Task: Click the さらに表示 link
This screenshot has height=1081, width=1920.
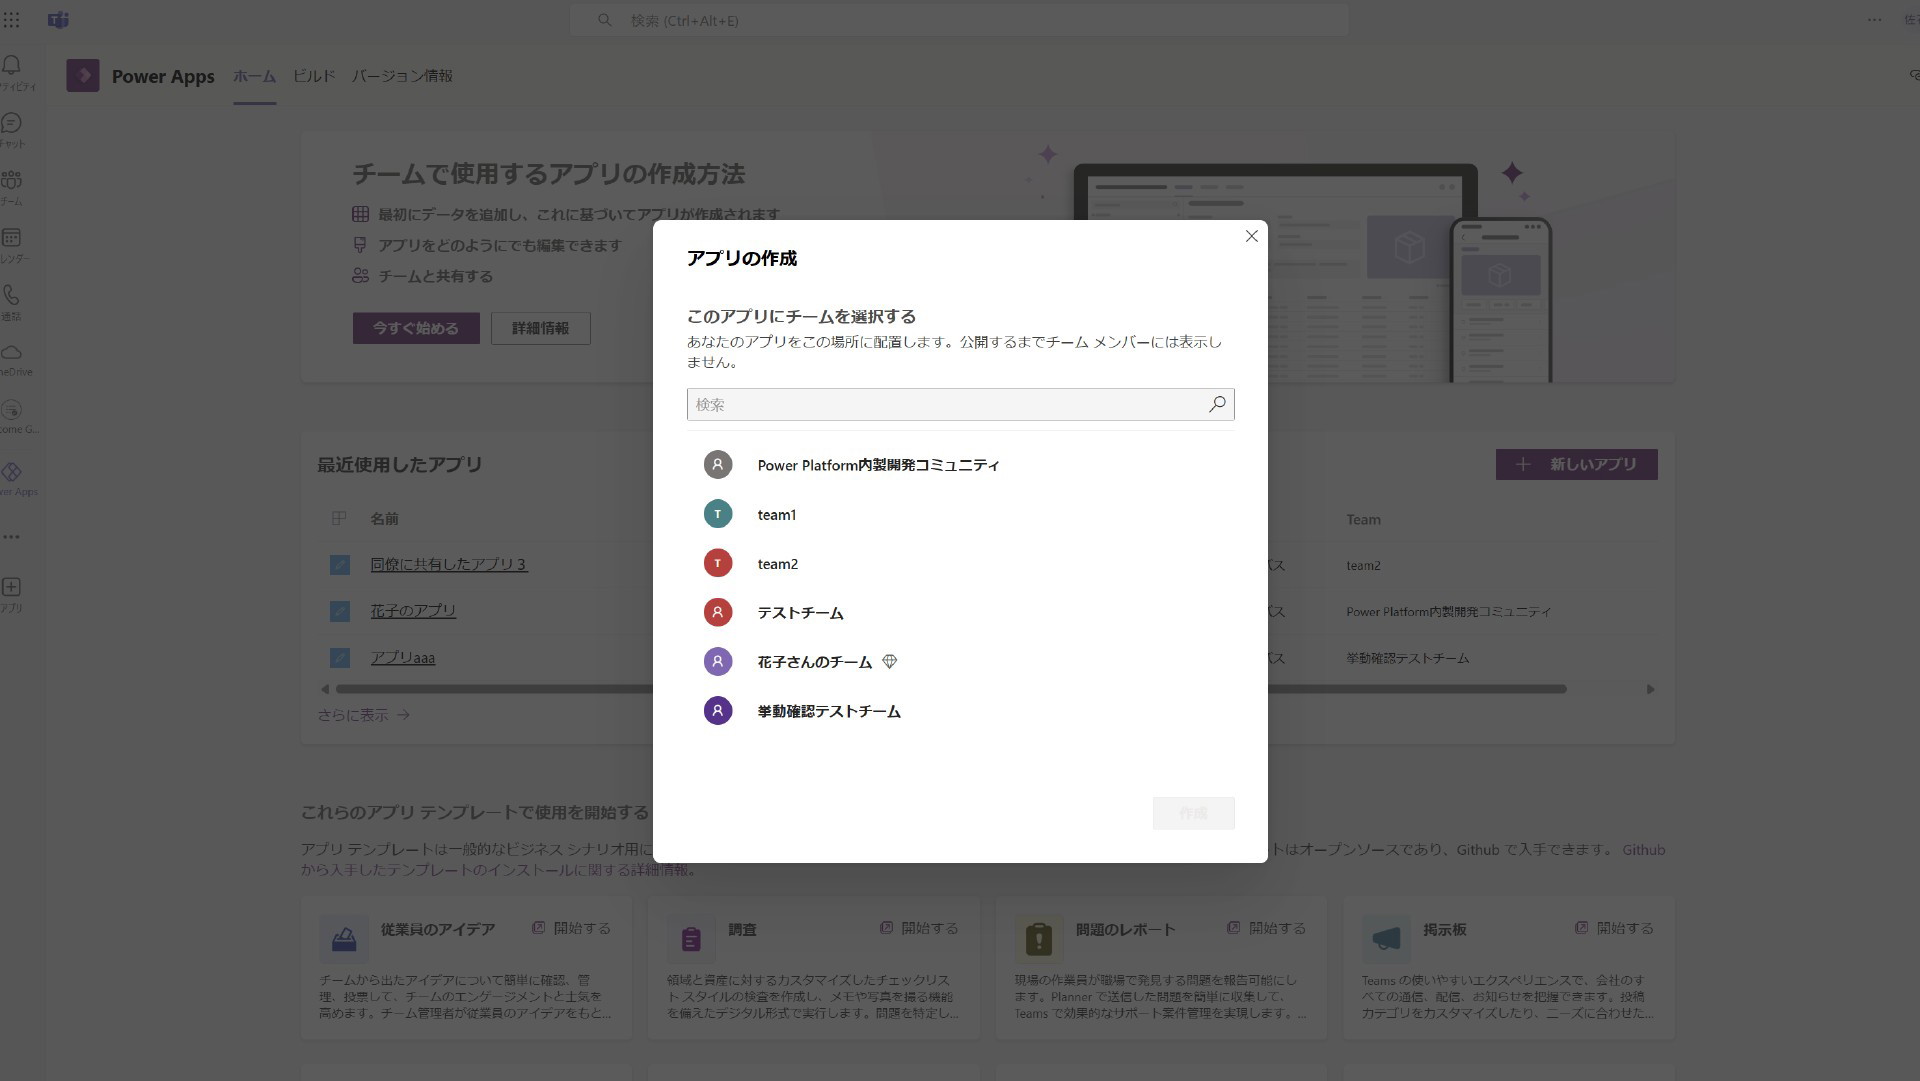Action: pyautogui.click(x=364, y=715)
